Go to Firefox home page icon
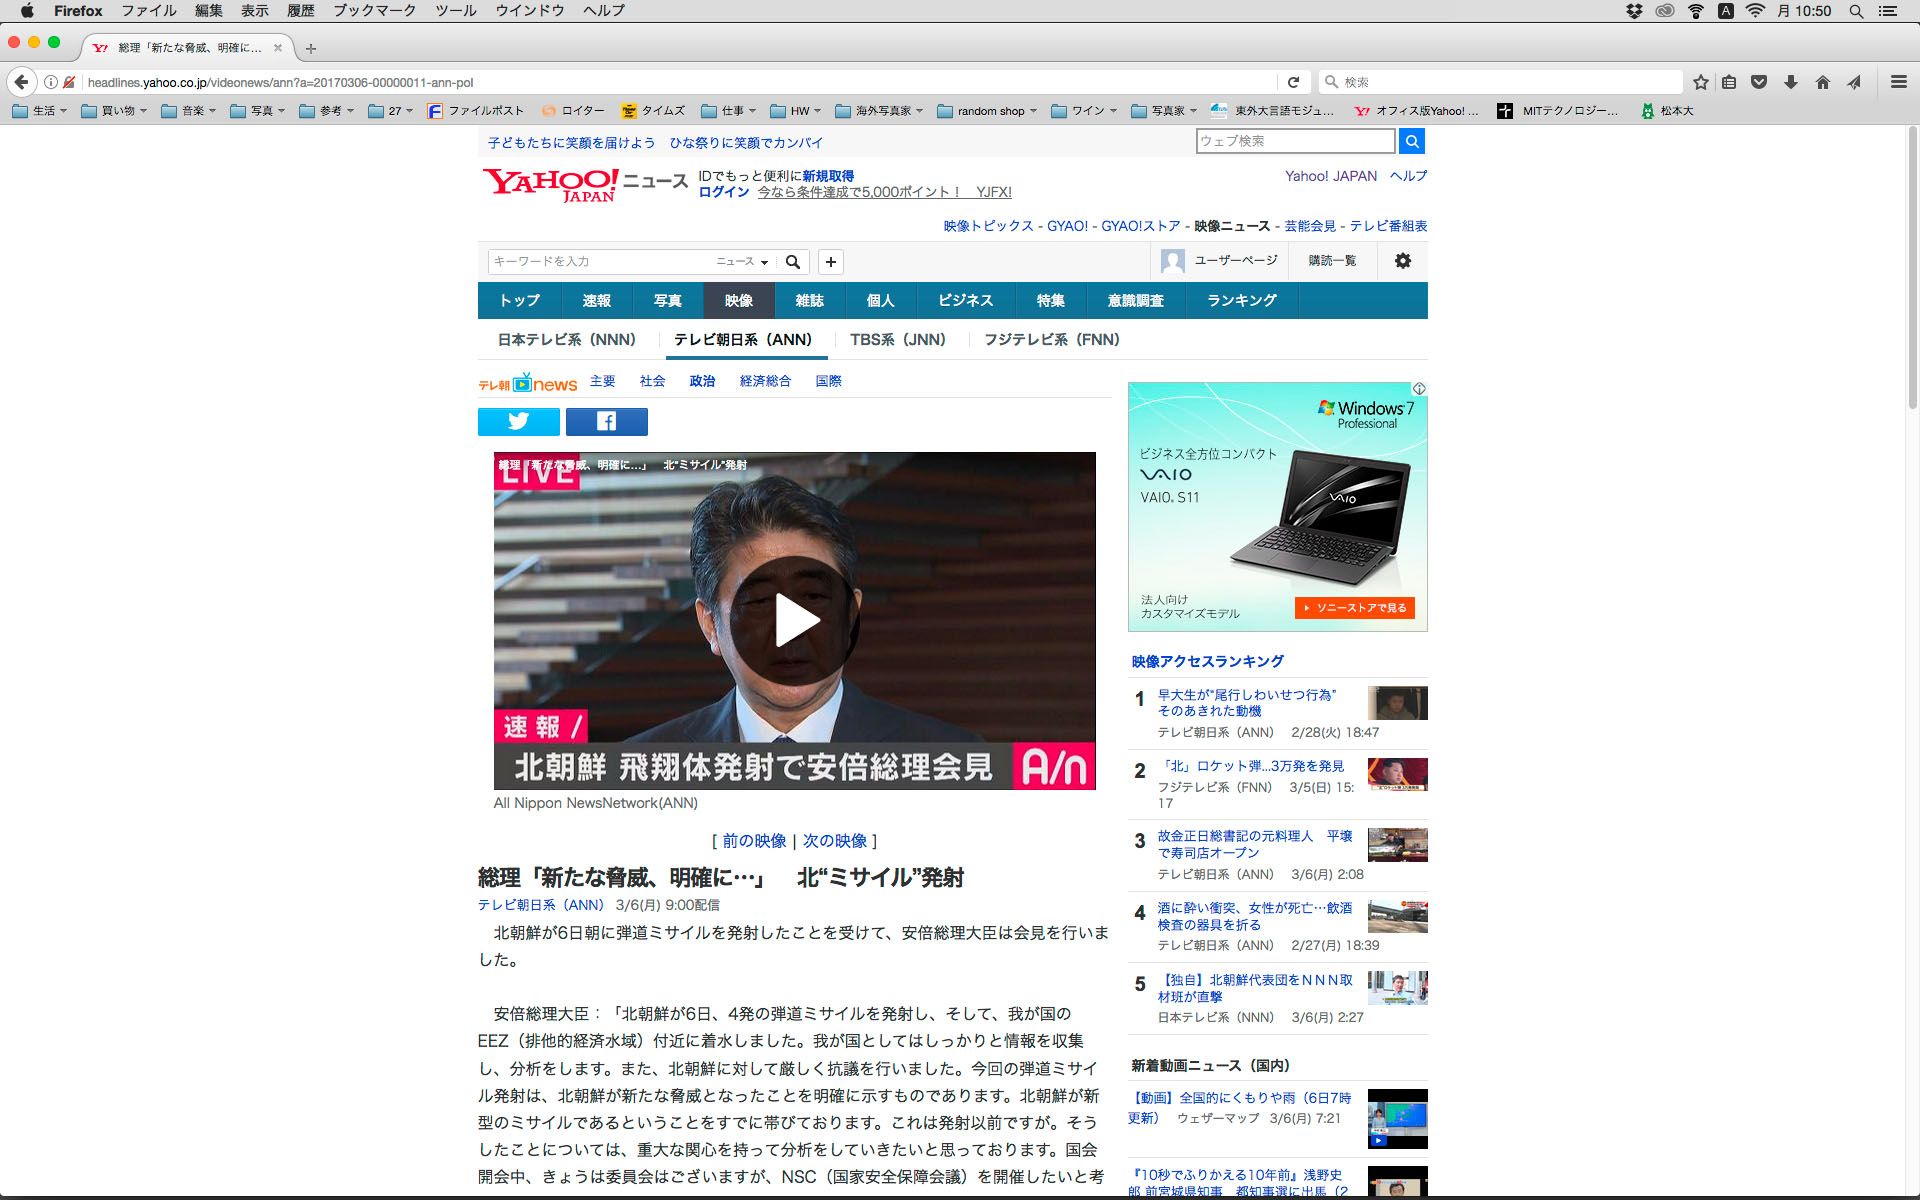The height and width of the screenshot is (1200, 1920). [1823, 82]
